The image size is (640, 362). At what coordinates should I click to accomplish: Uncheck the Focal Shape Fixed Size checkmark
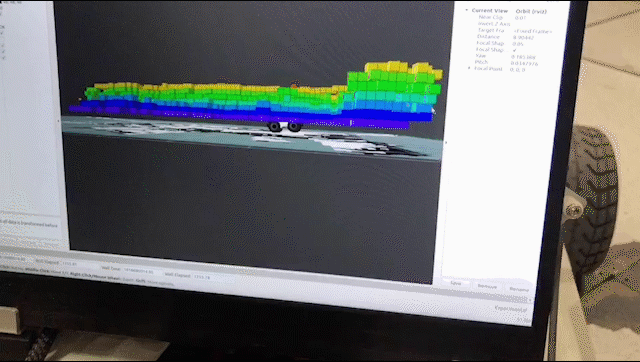click(515, 50)
